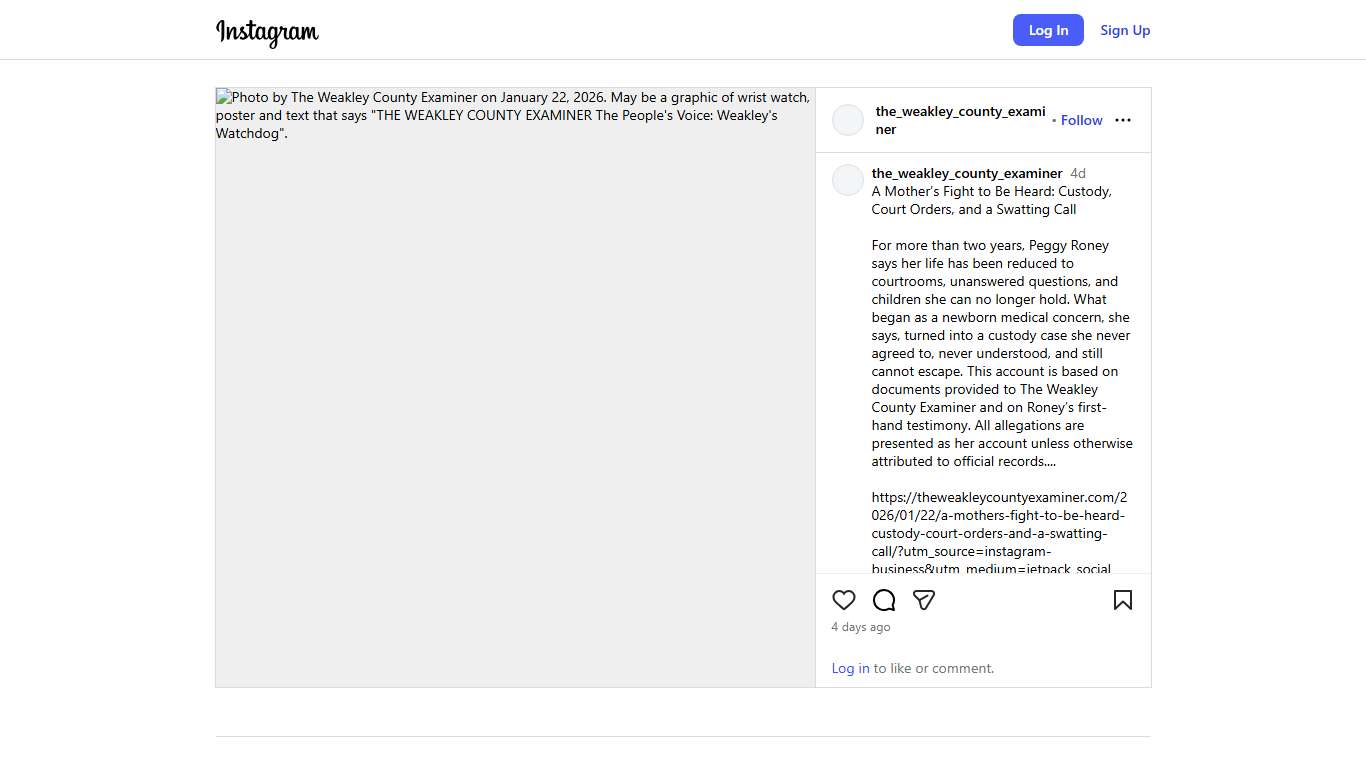Click the 4d timestamp in caption
Image resolution: width=1366 pixels, height=768 pixels.
pos(1078,173)
